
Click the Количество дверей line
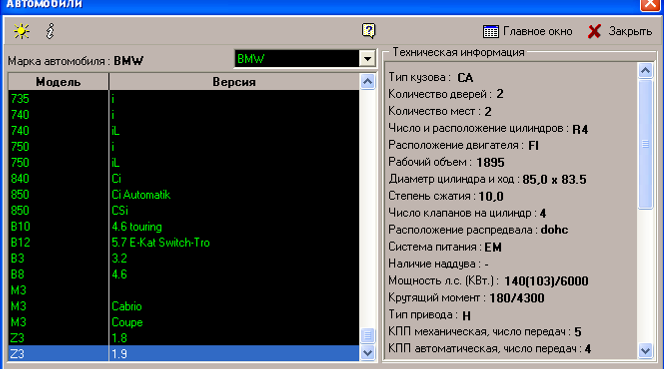click(x=446, y=94)
